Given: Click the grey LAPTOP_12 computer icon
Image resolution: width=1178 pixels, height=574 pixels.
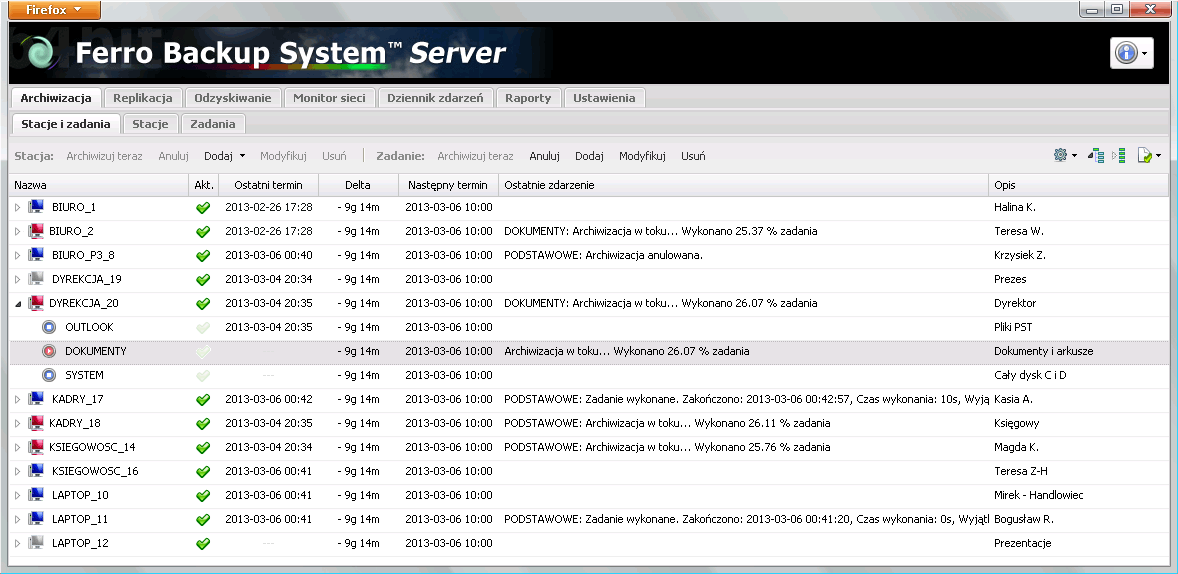Looking at the screenshot, I should [36, 543].
